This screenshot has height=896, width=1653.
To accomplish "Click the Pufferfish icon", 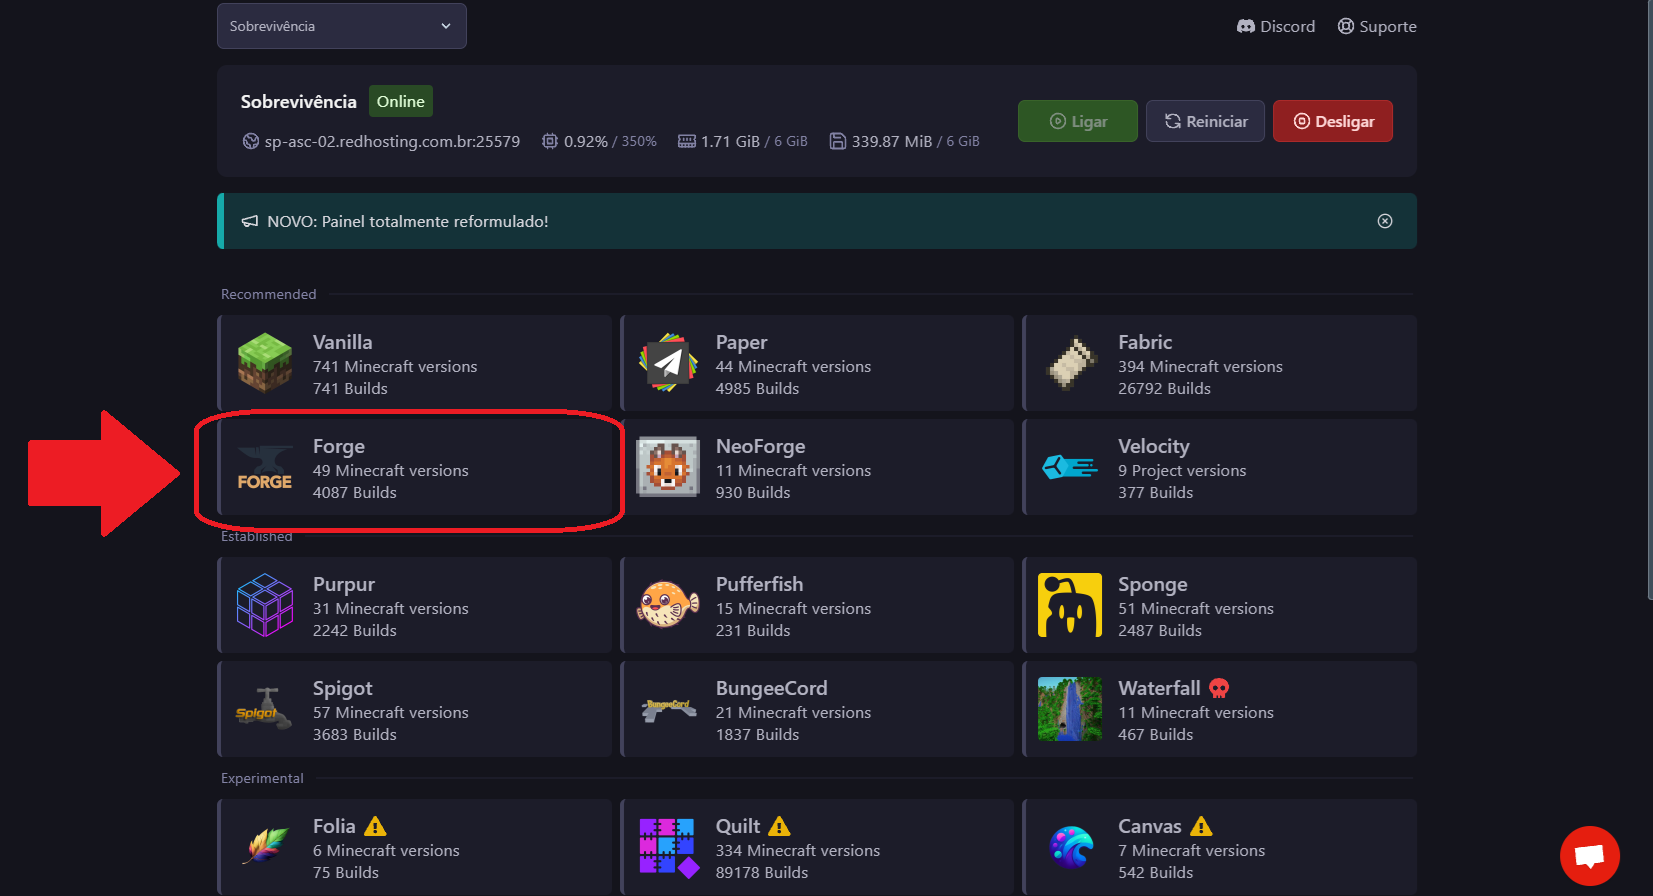I will pos(668,604).
